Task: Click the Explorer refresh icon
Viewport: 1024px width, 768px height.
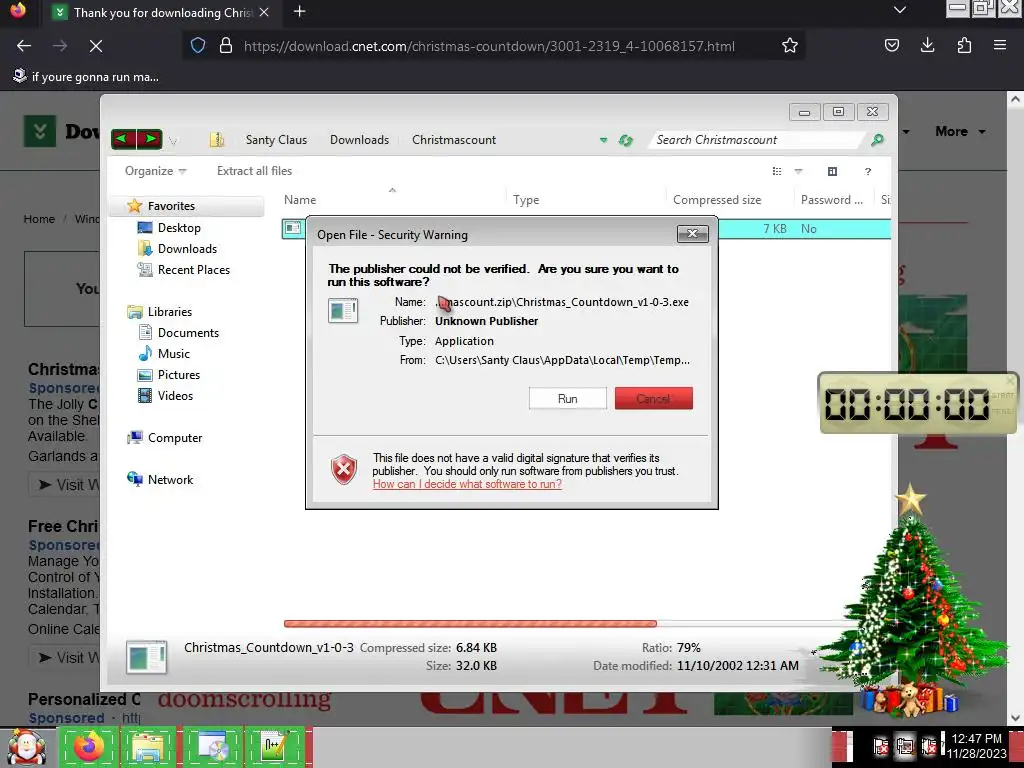Action: pos(626,140)
